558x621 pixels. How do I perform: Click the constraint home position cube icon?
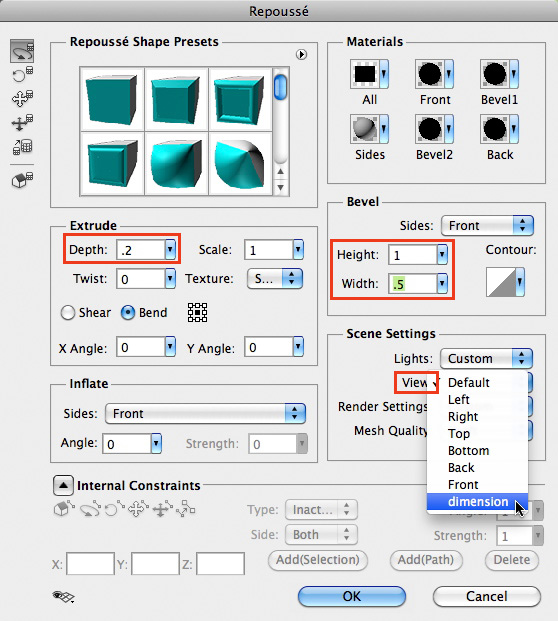(x=64, y=509)
